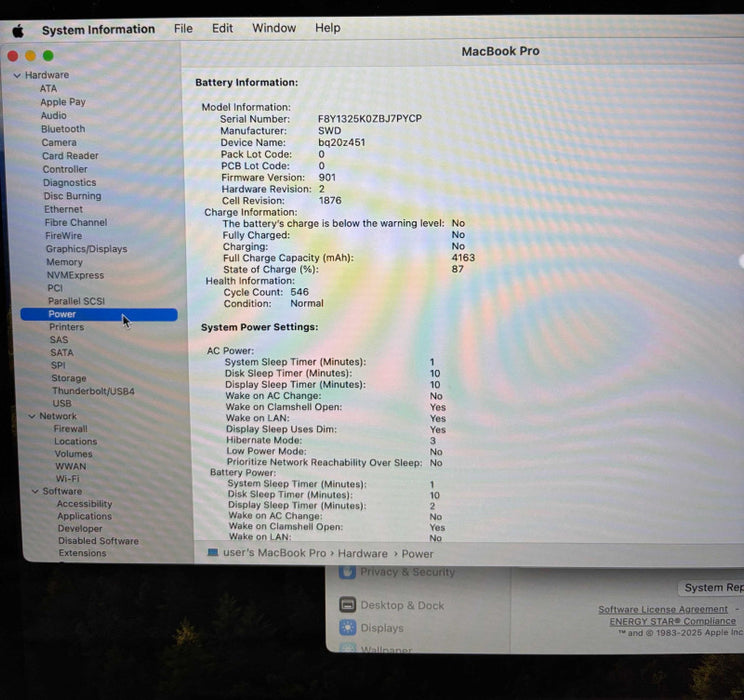Select Bluetooth in the sidebar

coord(63,129)
